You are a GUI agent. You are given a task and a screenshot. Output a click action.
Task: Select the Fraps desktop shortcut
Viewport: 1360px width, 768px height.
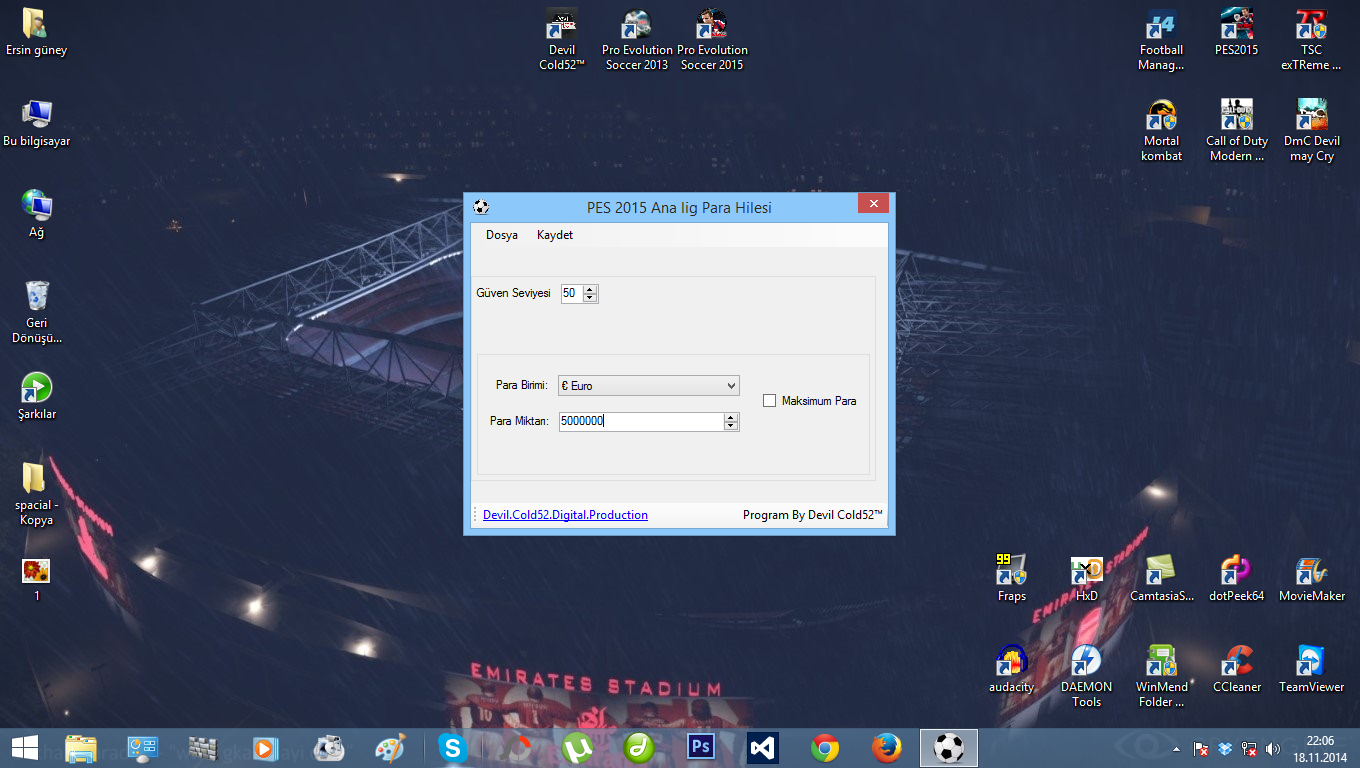pos(1011,578)
